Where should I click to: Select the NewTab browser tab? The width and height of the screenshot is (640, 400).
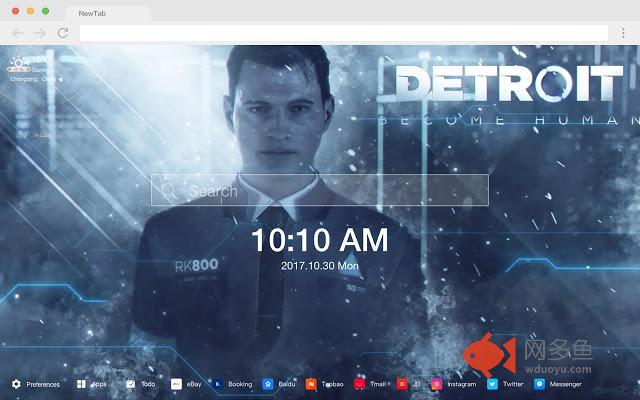point(108,13)
